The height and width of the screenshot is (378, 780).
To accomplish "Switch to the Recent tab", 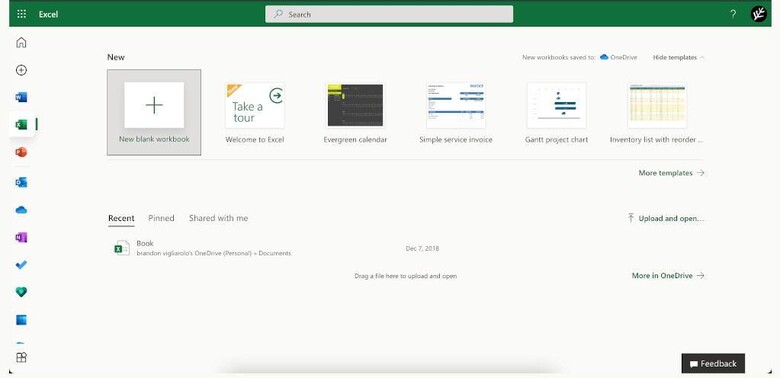I will pyautogui.click(x=121, y=218).
